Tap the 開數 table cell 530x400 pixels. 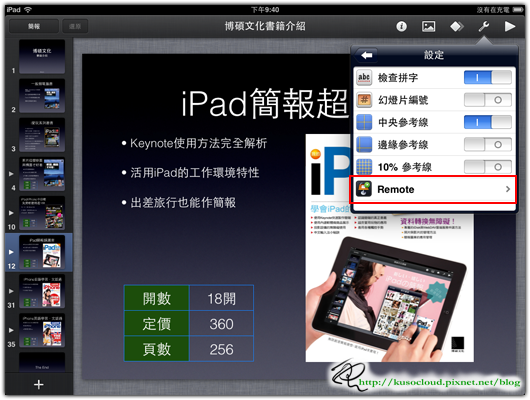157,298
